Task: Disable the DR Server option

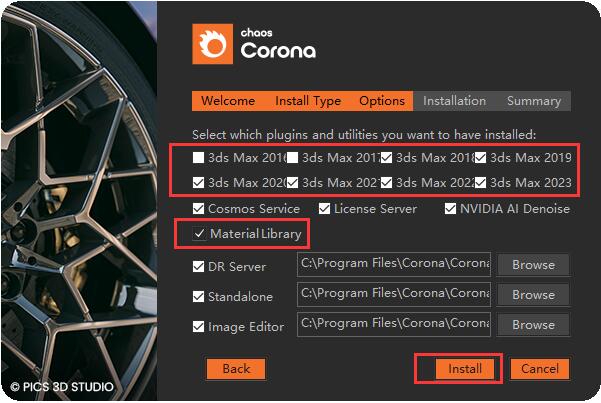Action: [198, 266]
